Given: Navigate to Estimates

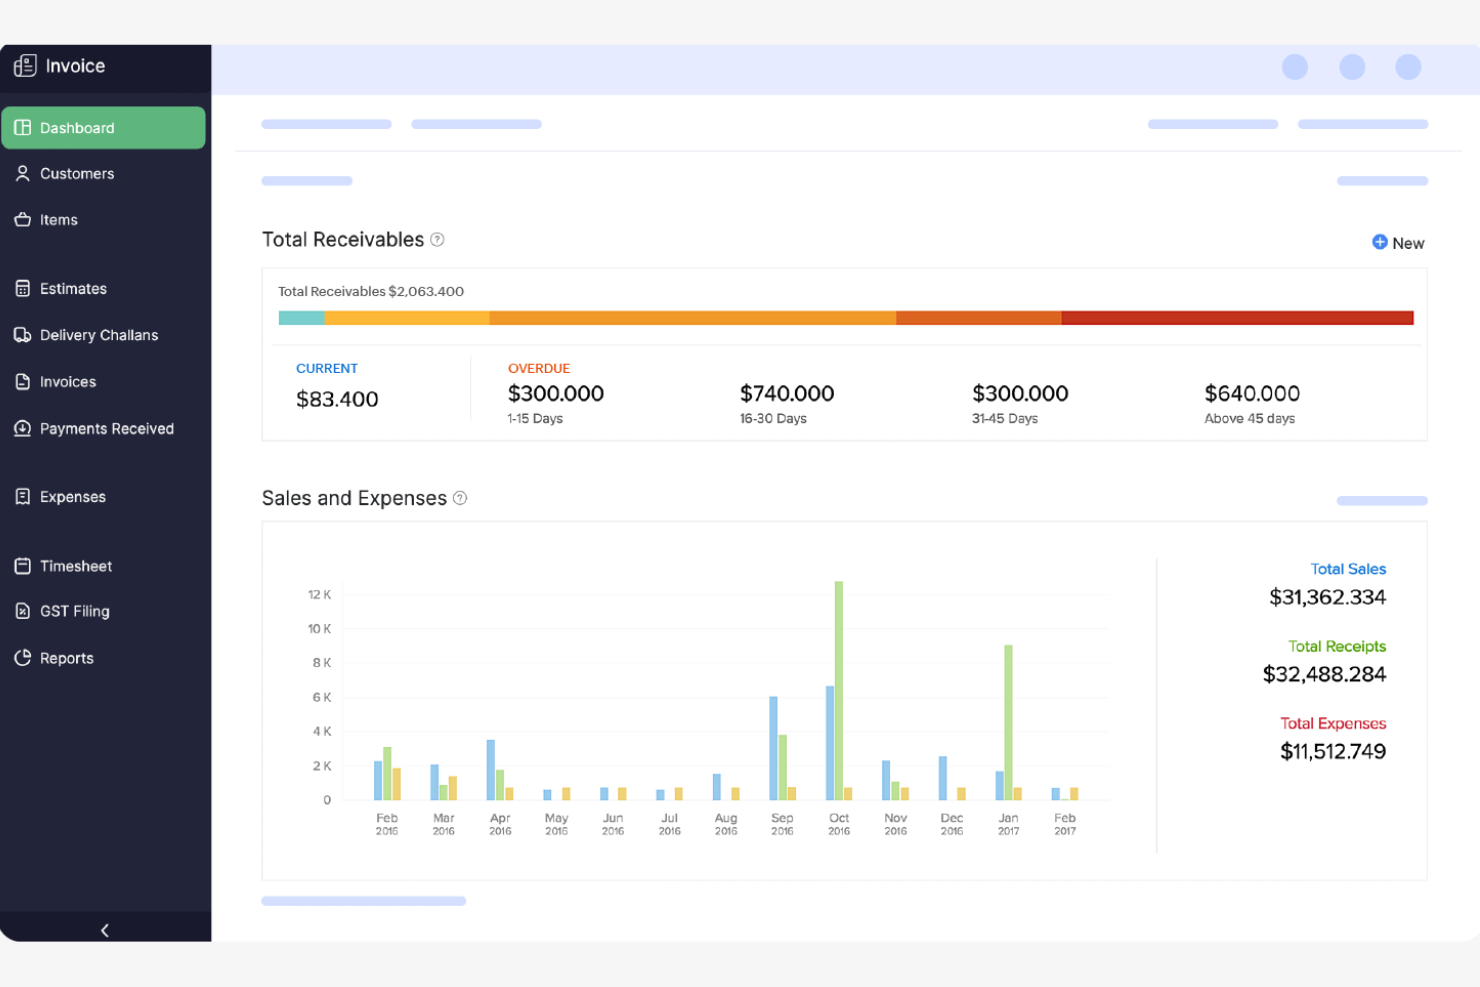Looking at the screenshot, I should pyautogui.click(x=72, y=288).
